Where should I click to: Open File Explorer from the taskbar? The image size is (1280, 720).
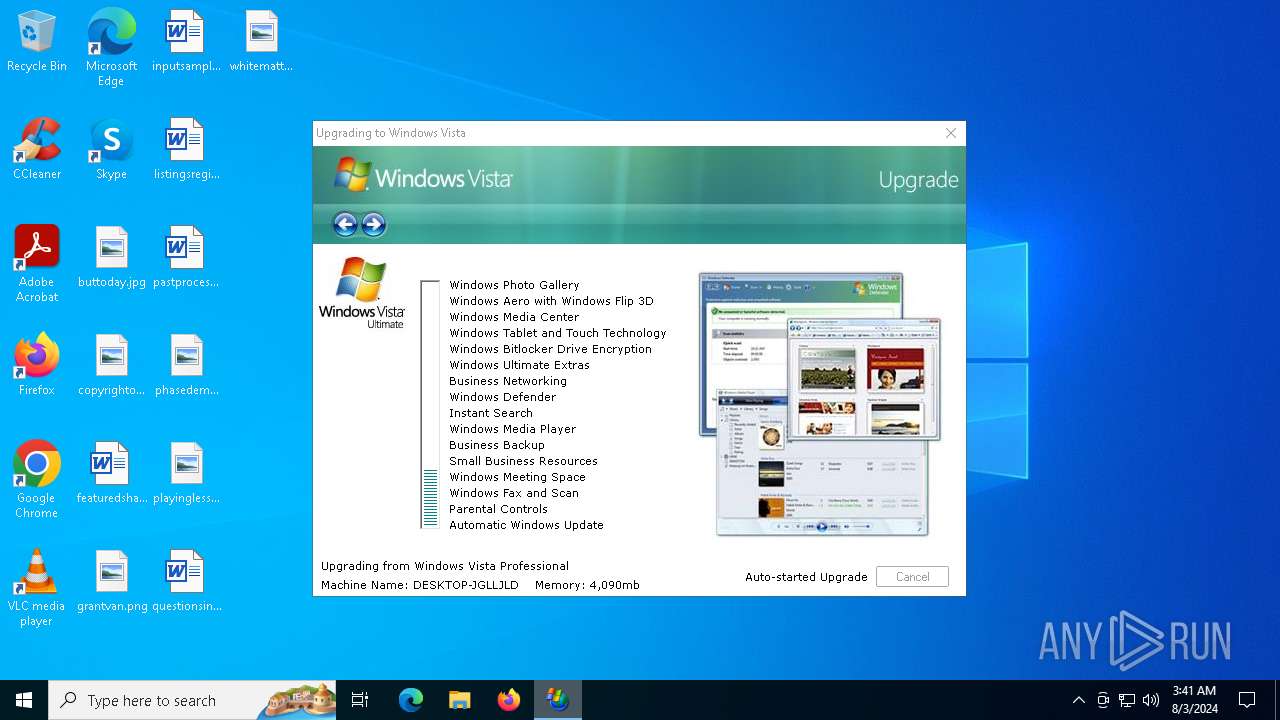pos(460,700)
